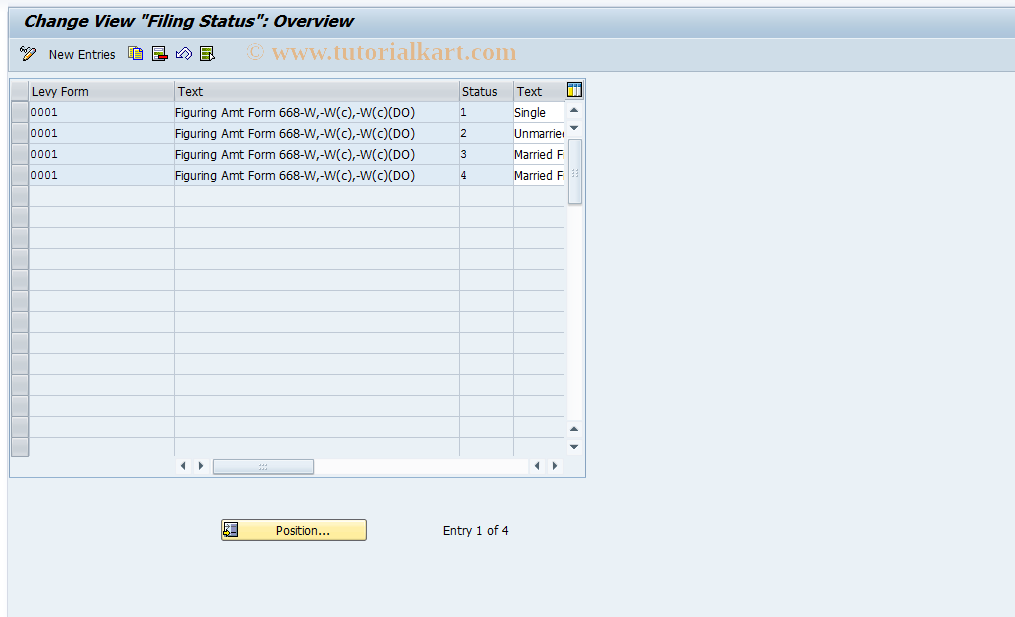The height and width of the screenshot is (617, 1015).
Task: Click Status value 2 cell
Action: pyautogui.click(x=486, y=133)
